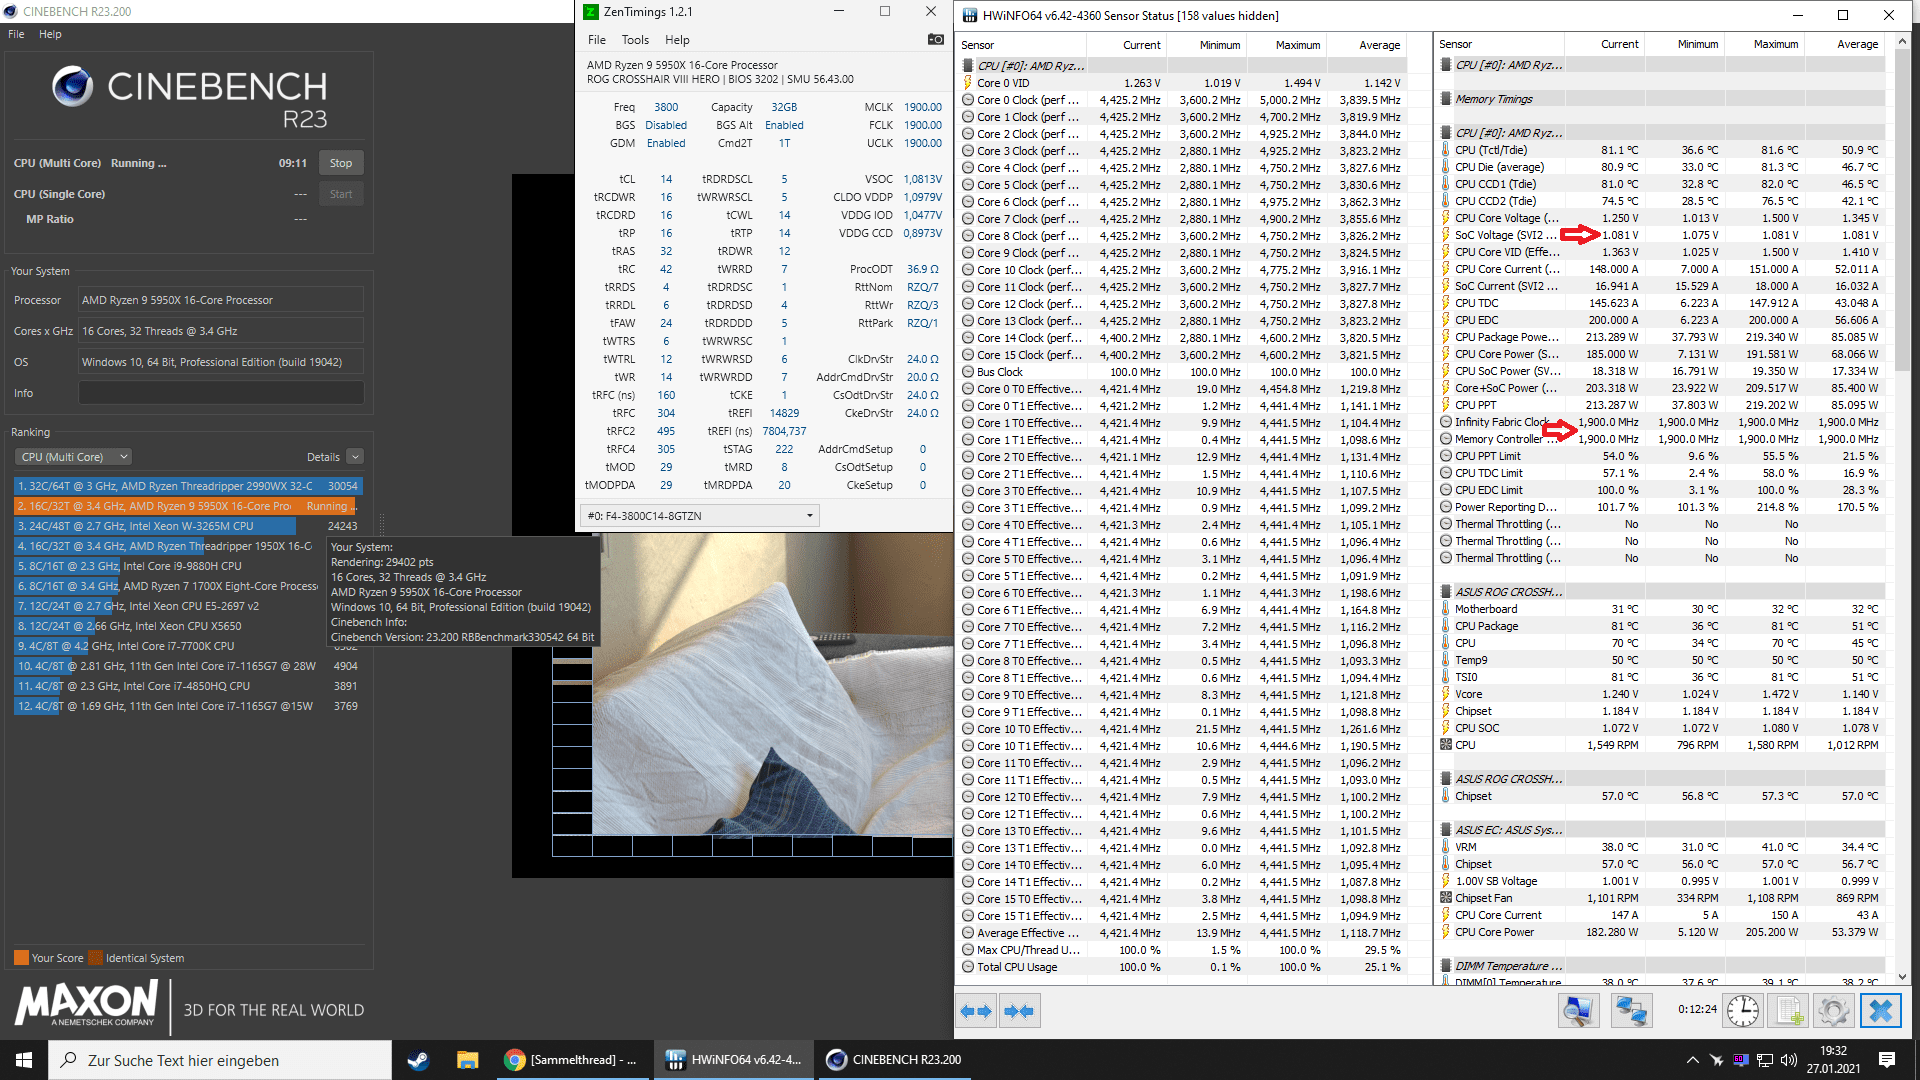Image resolution: width=1920 pixels, height=1080 pixels.
Task: Open Cinebench File menu
Action: 16,34
